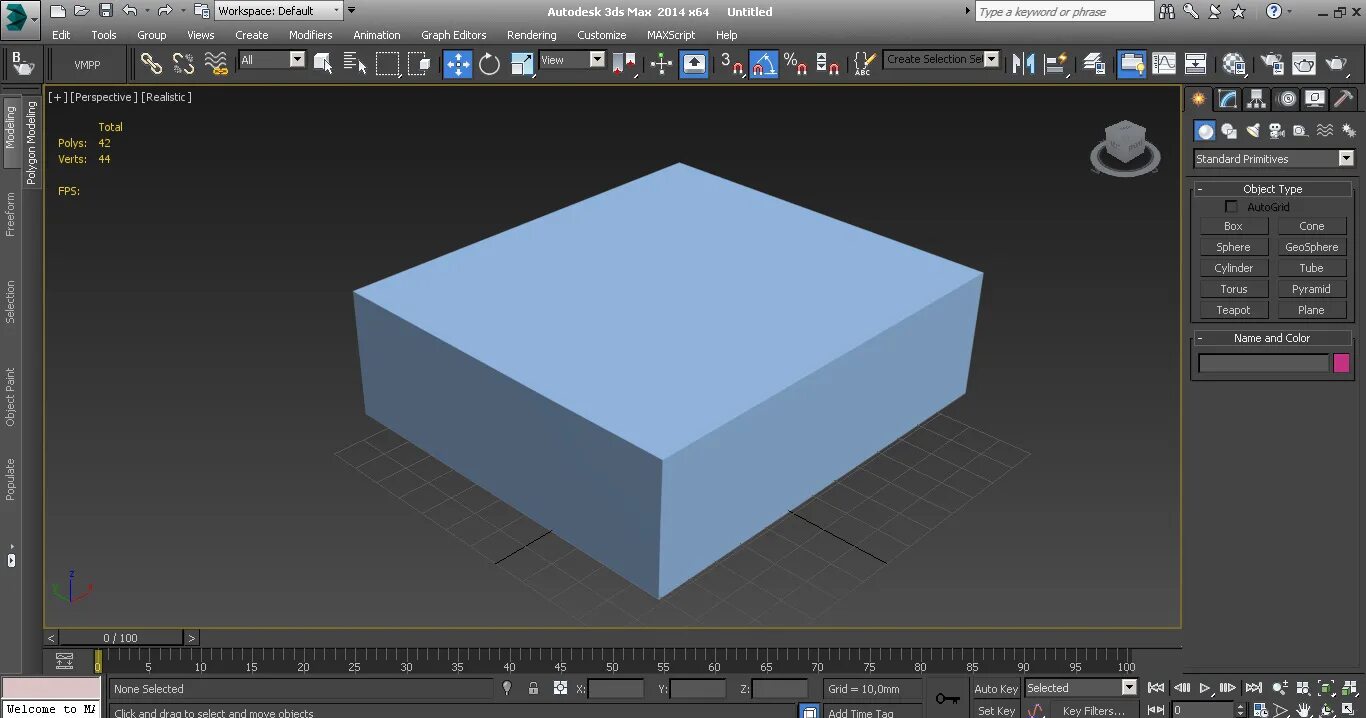The height and width of the screenshot is (718, 1366).
Task: Toggle the Graphite ribbon display
Action: click(1131, 64)
